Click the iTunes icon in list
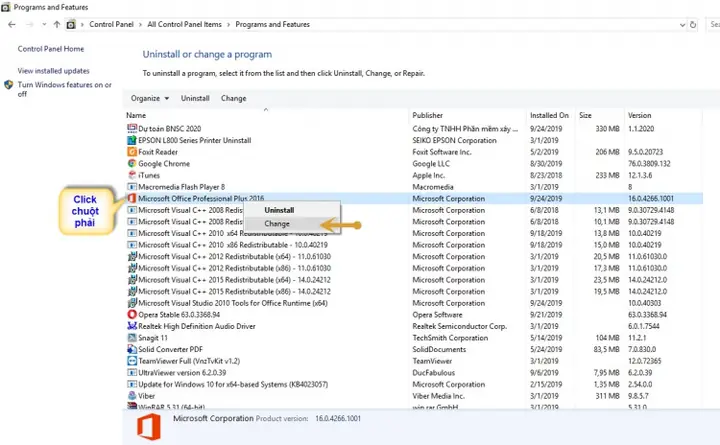720x445 pixels. click(132, 175)
